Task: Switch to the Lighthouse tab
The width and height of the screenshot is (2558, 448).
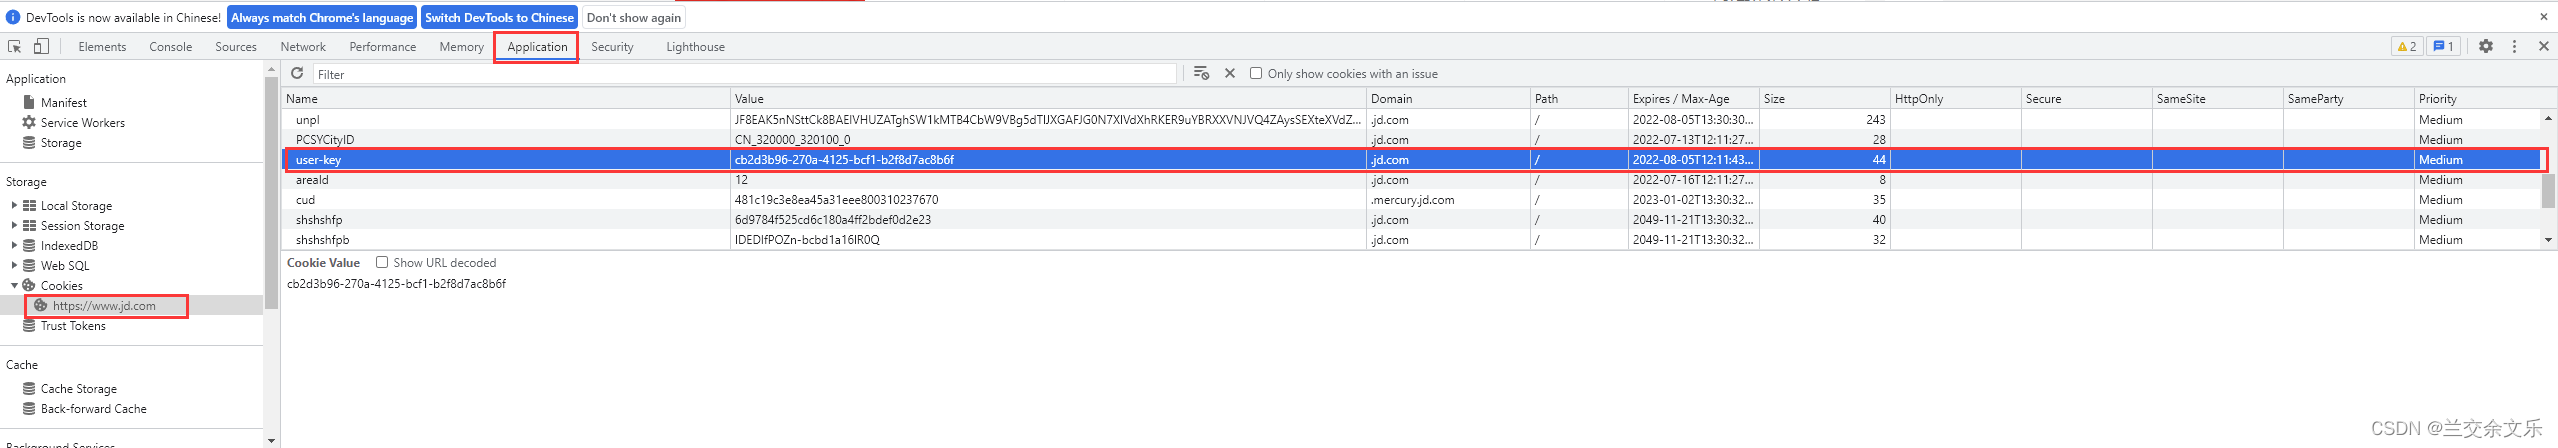Action: tap(696, 46)
